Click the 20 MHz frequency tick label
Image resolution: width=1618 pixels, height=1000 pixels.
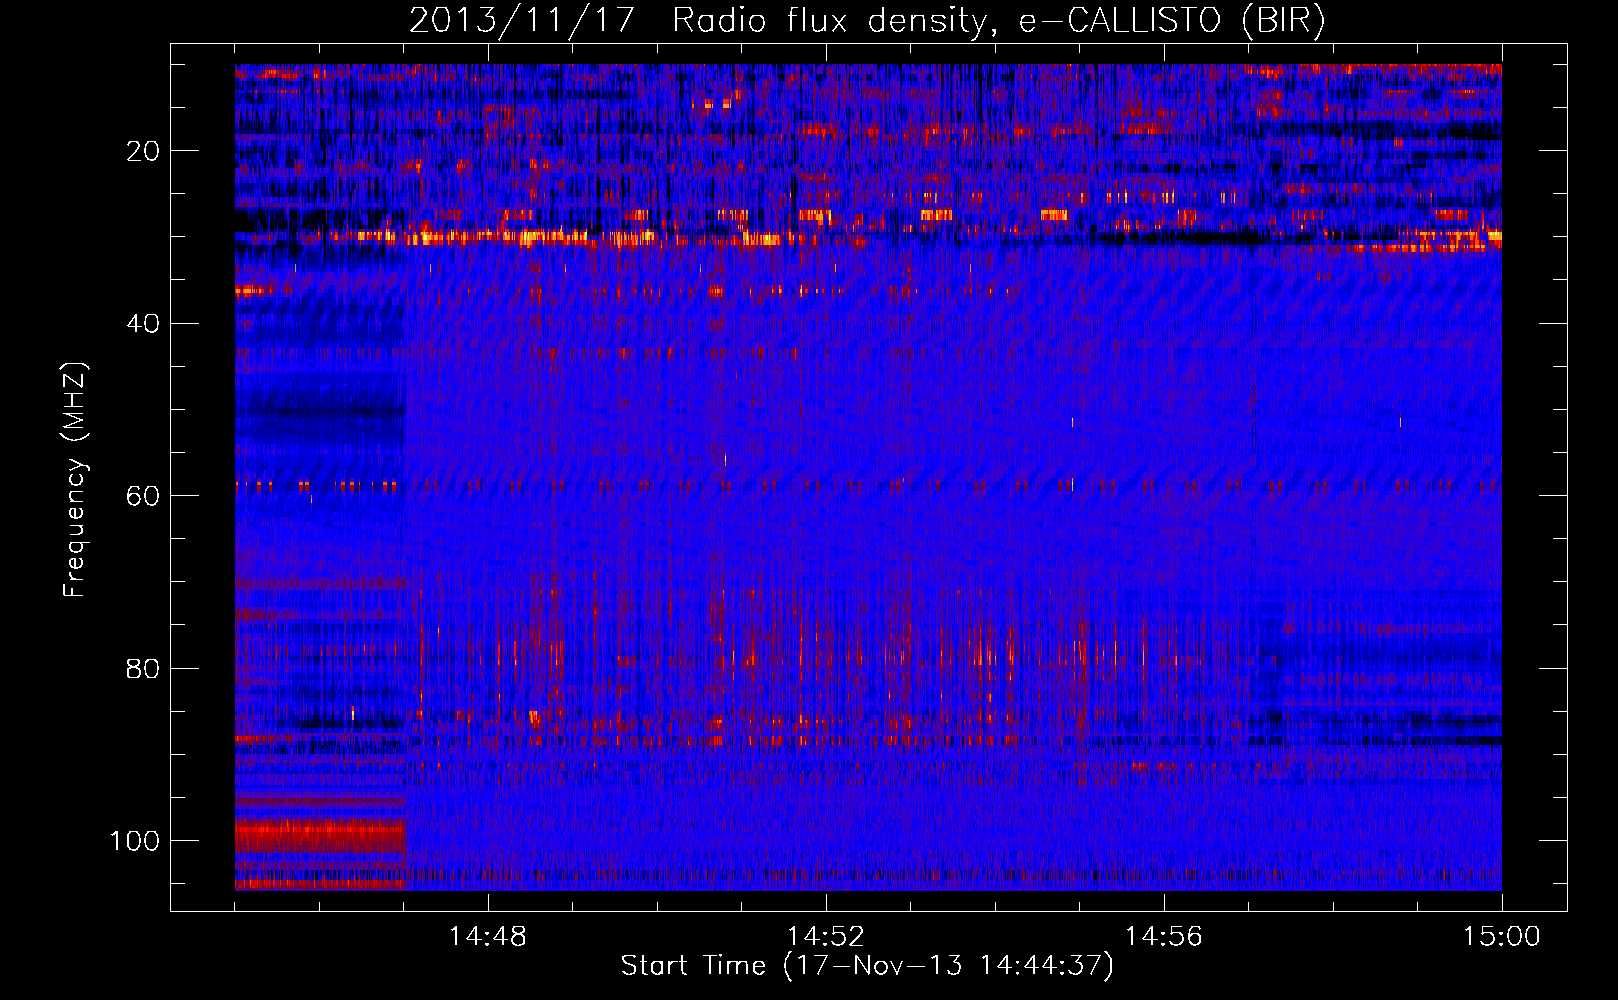click(x=143, y=151)
